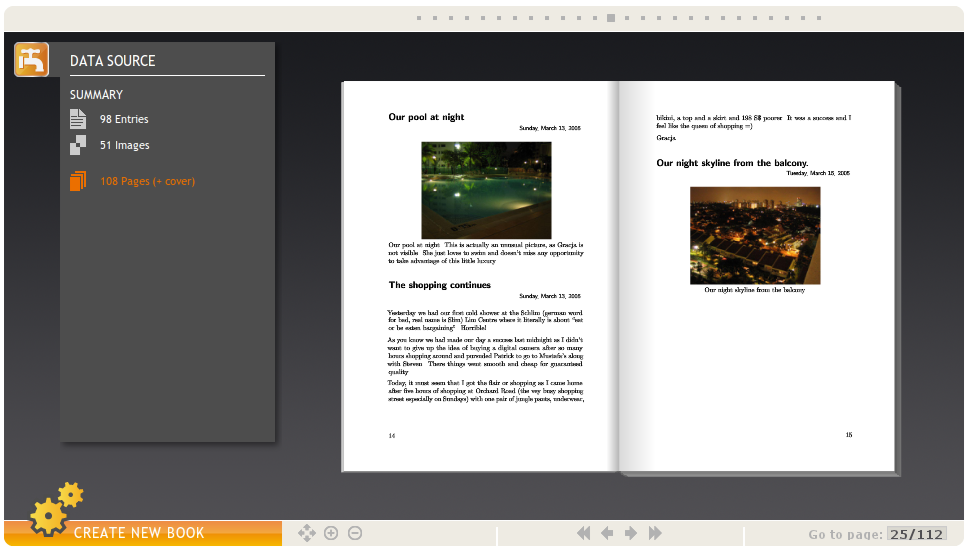Viewport: 969px width, 551px height.
Task: Go to the next page
Action: (x=631, y=534)
